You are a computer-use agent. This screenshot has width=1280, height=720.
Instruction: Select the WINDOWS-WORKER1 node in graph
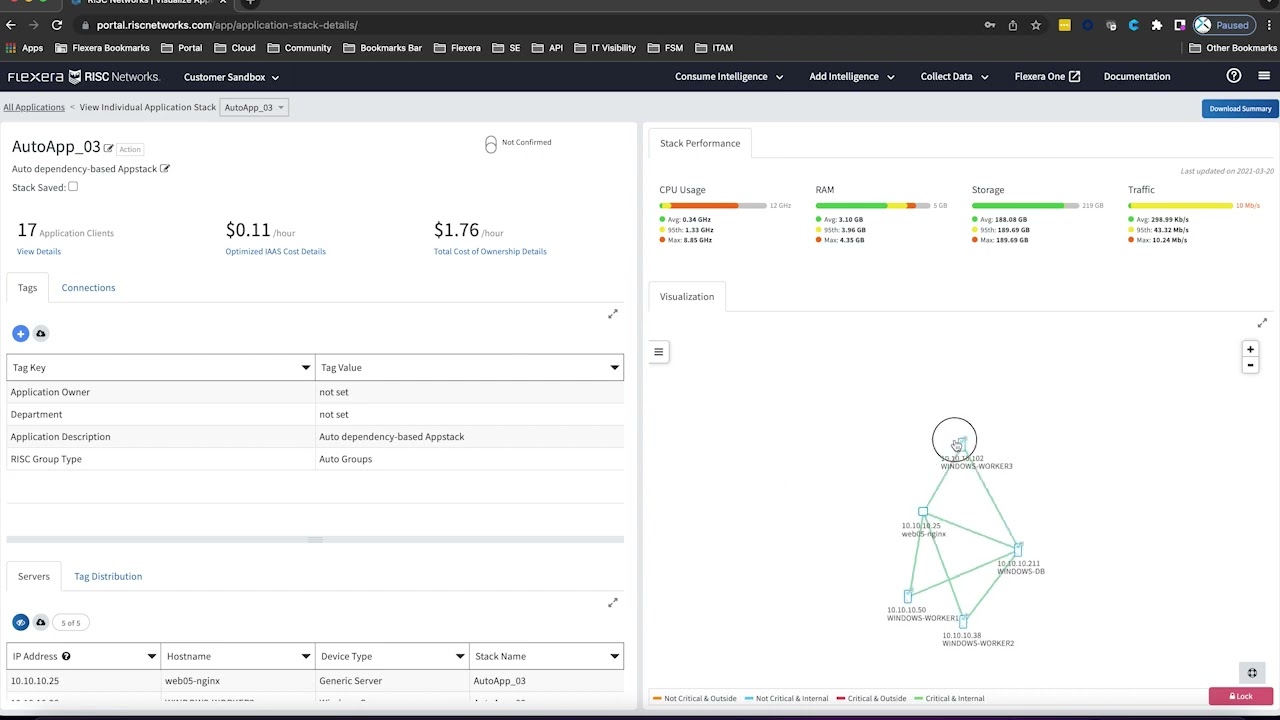[908, 597]
